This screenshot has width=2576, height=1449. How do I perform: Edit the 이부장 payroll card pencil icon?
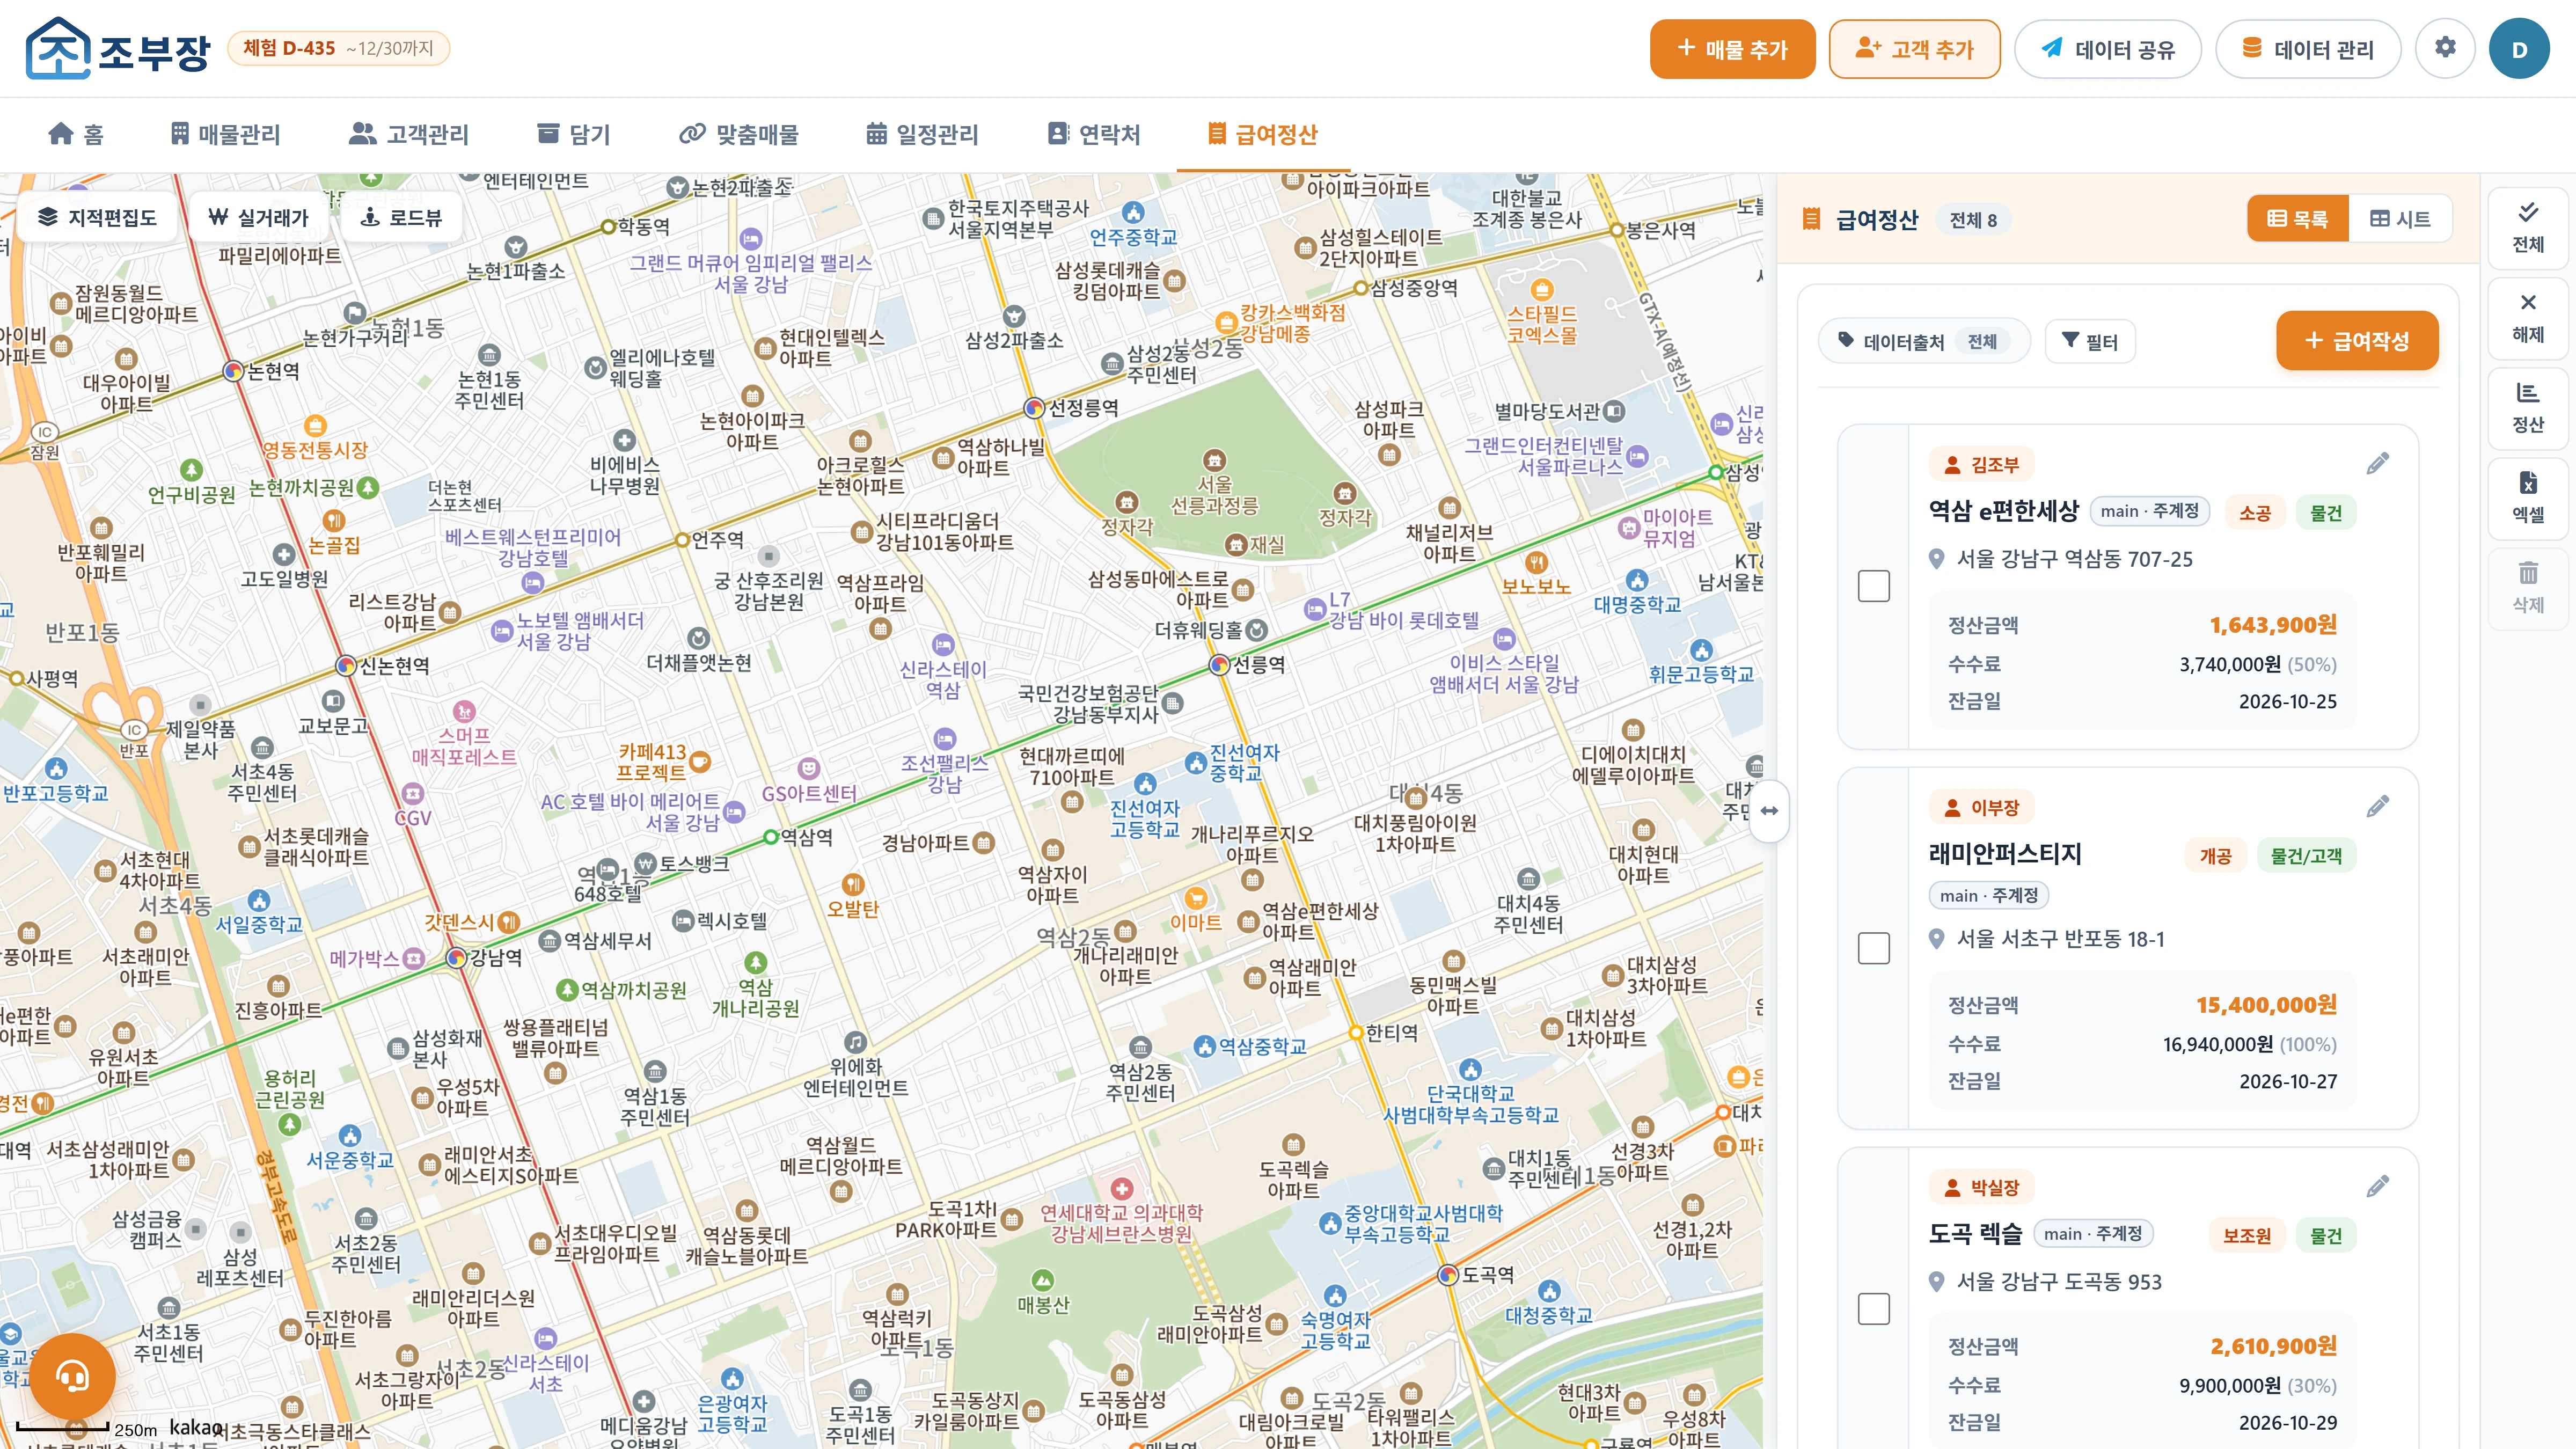[2378, 806]
